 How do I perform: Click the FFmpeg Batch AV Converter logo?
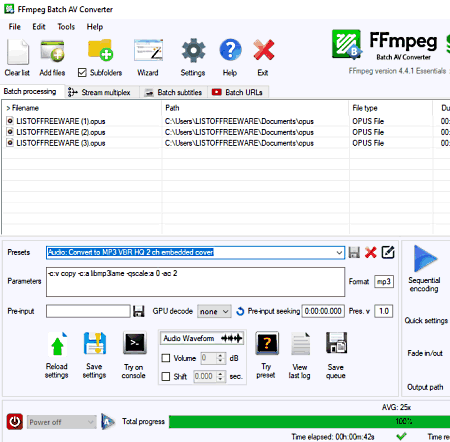pos(346,44)
